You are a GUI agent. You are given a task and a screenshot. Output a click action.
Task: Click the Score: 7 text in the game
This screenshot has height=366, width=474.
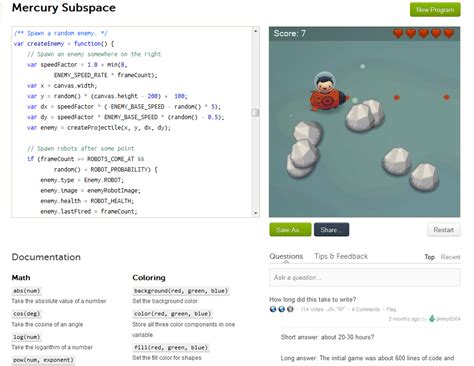(x=289, y=33)
